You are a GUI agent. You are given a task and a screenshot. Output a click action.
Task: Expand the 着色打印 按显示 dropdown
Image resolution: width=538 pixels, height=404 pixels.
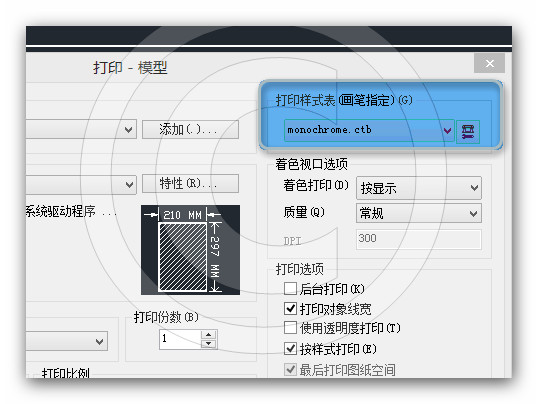[x=419, y=188]
